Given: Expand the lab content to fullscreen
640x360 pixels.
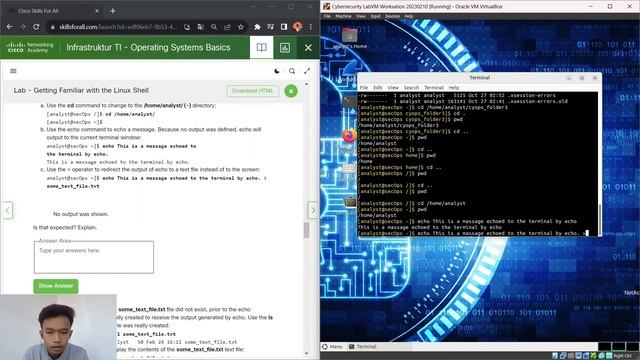Looking at the screenshot, I should [307, 71].
